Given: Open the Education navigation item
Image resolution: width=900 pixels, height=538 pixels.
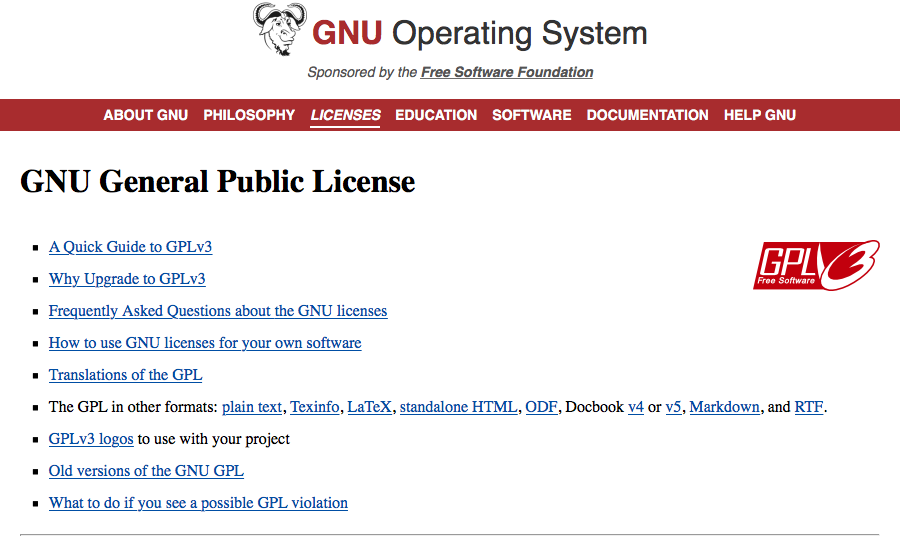Looking at the screenshot, I should tap(436, 115).
